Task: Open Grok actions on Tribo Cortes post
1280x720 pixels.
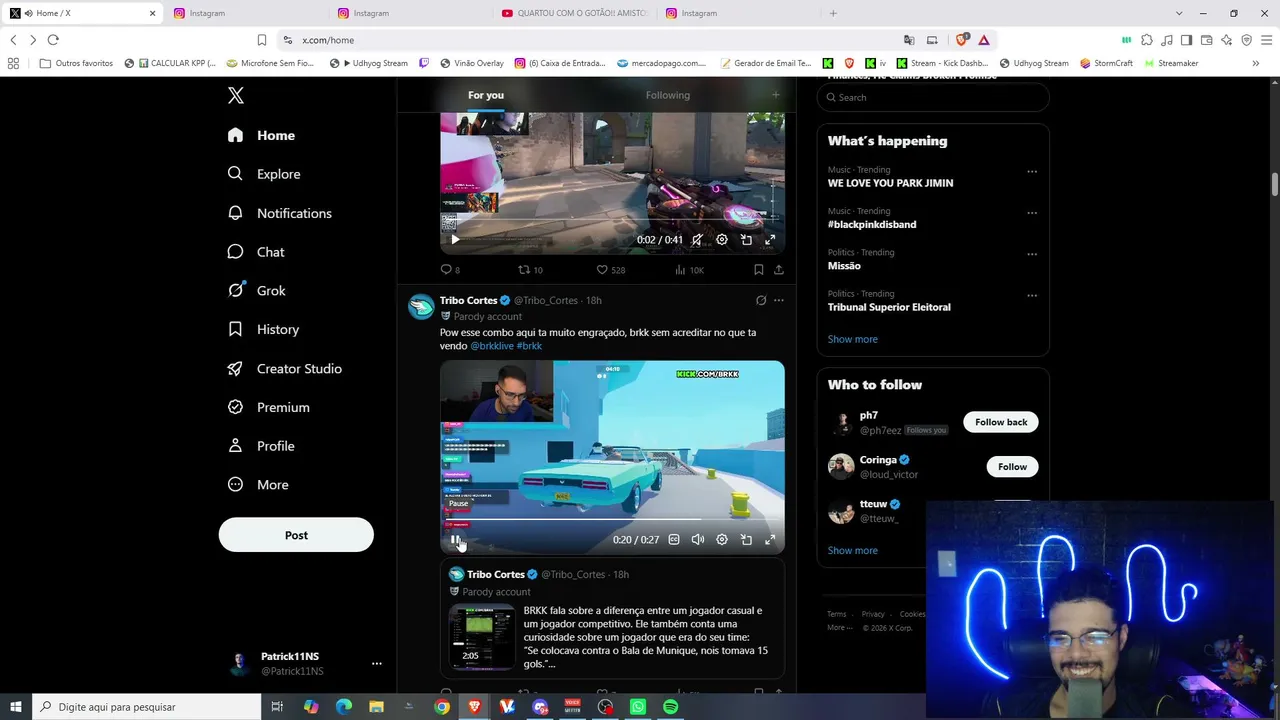Action: [x=761, y=300]
